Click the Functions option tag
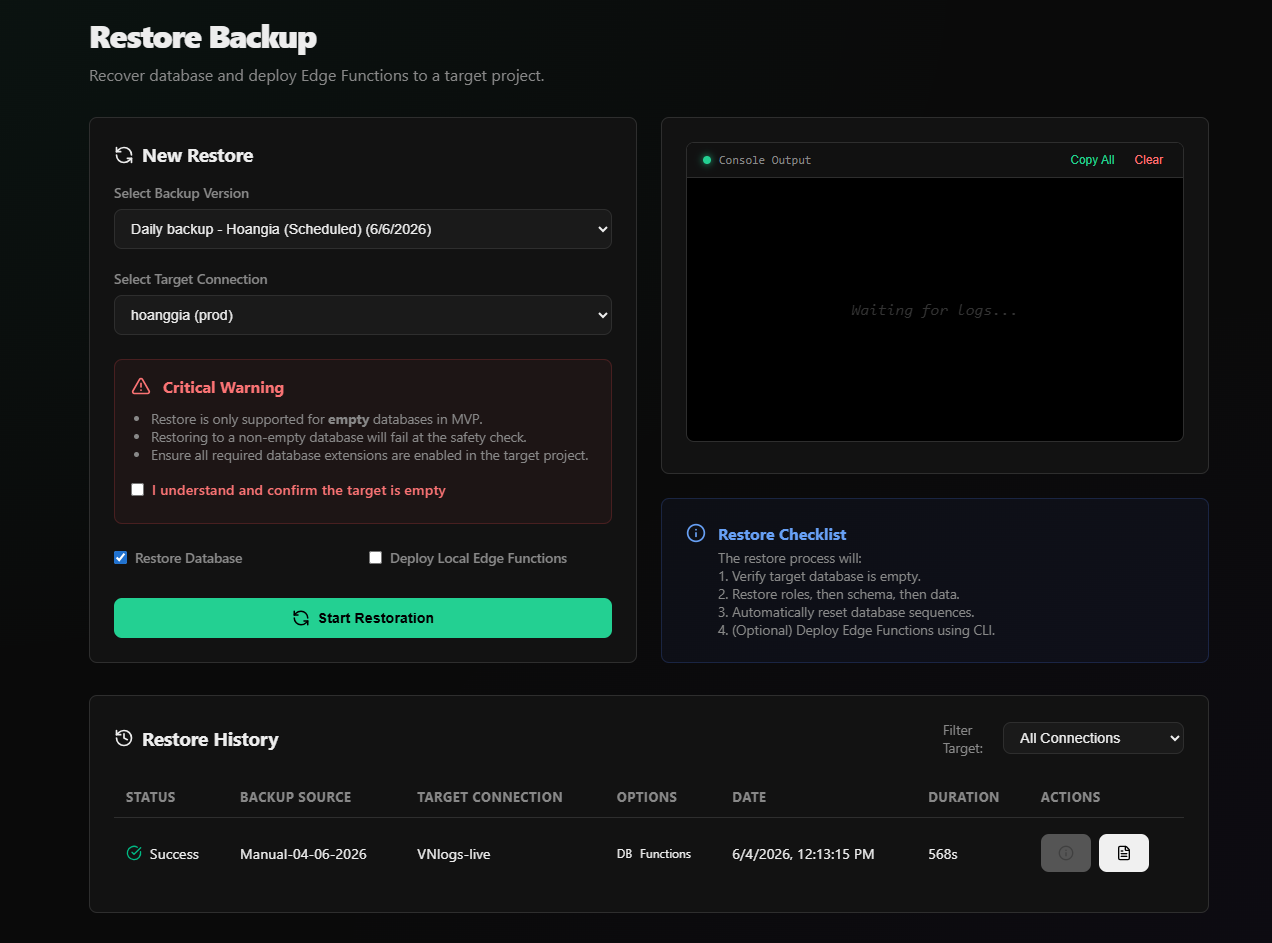 pos(665,854)
